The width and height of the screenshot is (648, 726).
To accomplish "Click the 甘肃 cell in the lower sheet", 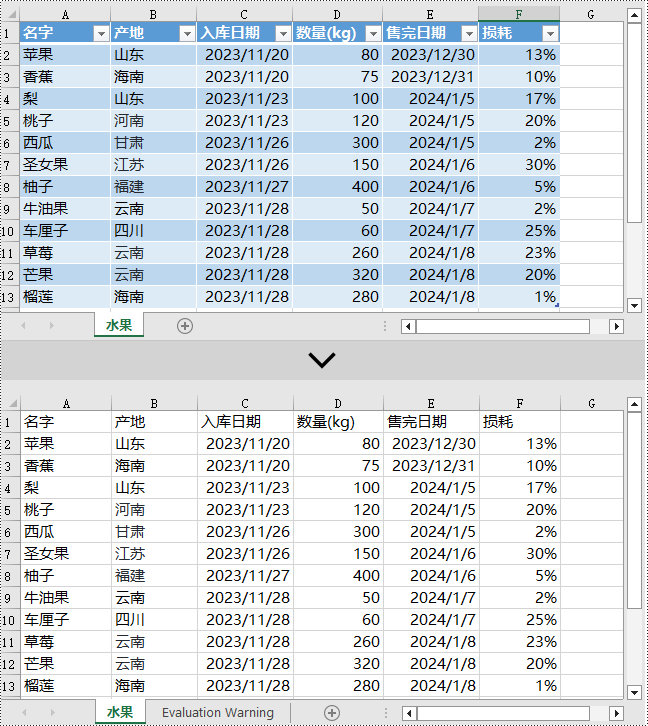I will click(155, 532).
